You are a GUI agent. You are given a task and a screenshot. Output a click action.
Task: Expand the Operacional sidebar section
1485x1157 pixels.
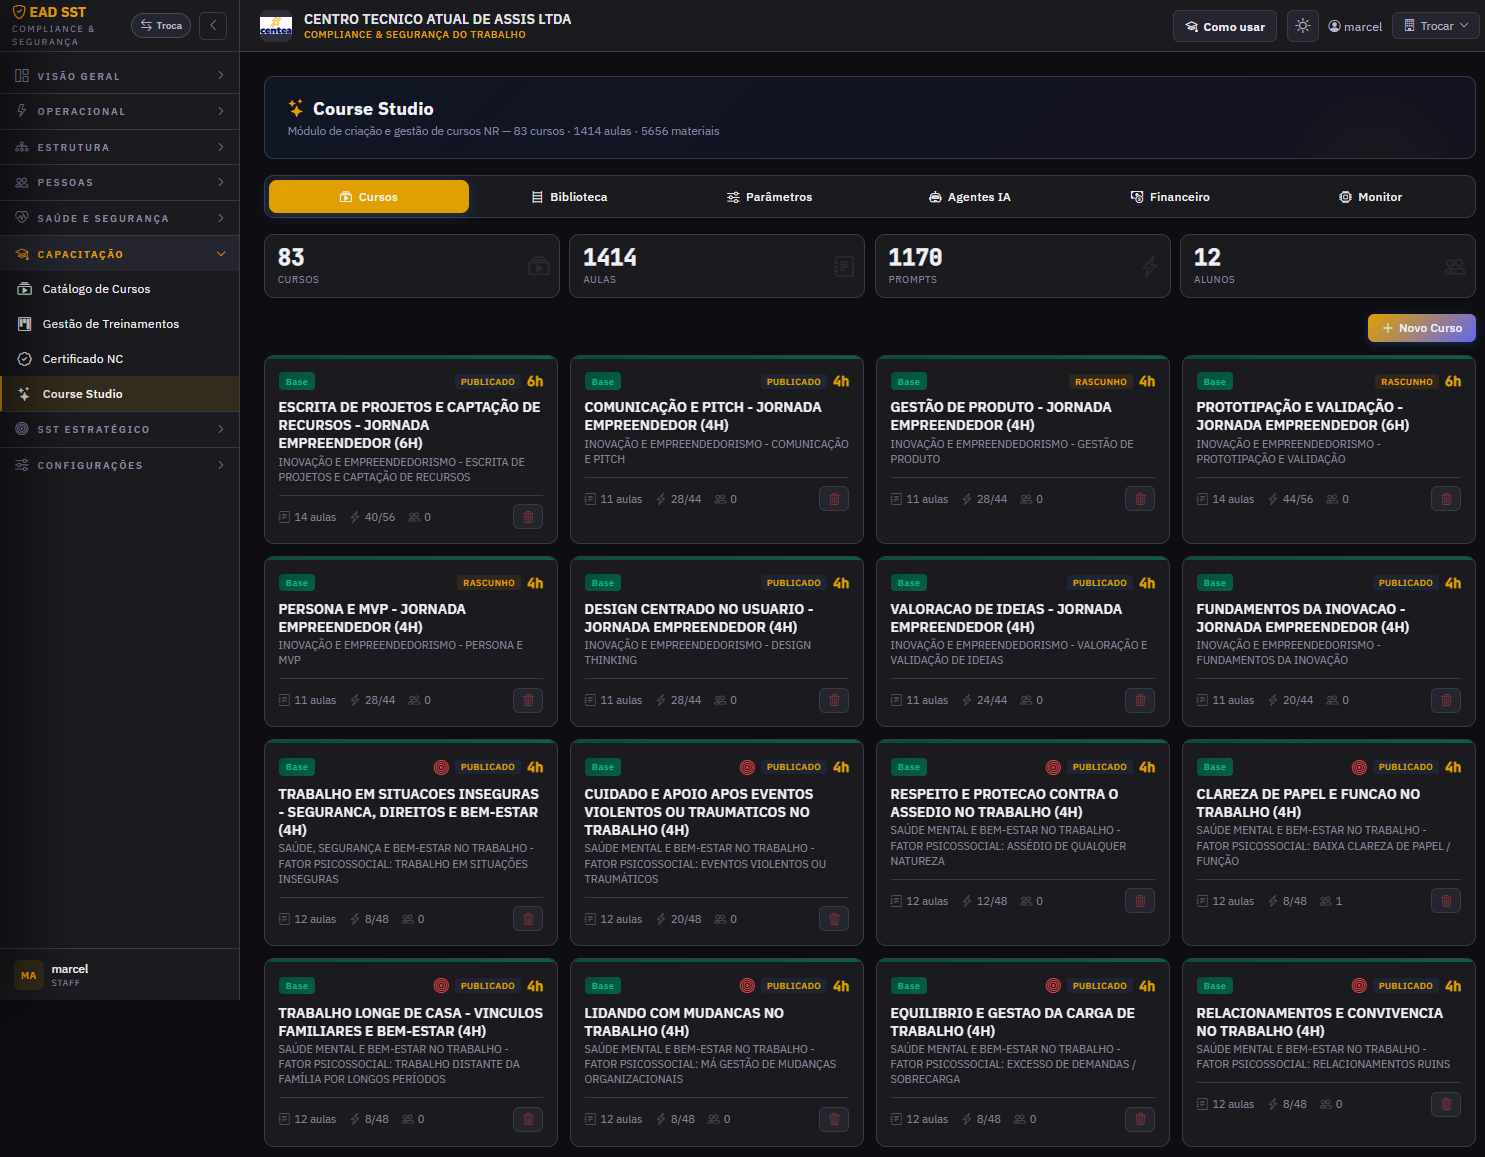[119, 111]
